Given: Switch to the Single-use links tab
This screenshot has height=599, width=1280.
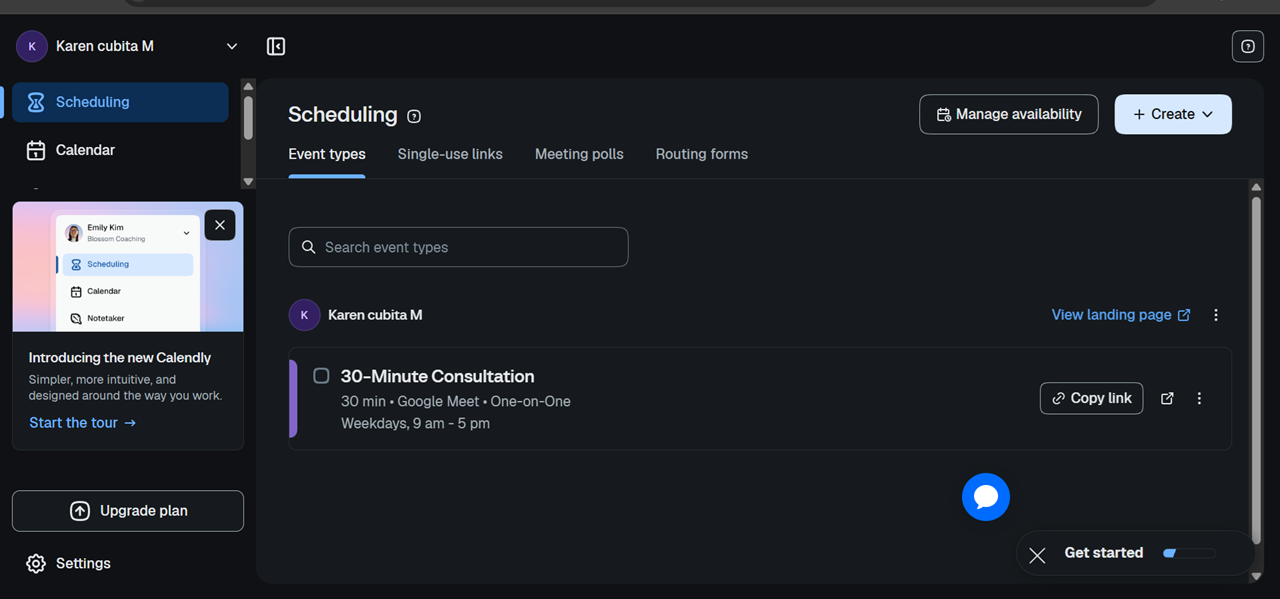Looking at the screenshot, I should (450, 154).
